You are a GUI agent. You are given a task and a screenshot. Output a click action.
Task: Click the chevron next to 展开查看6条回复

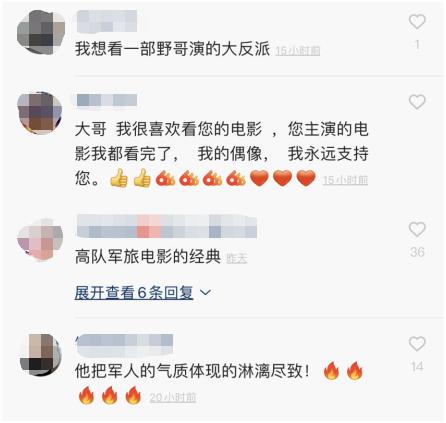pos(205,293)
